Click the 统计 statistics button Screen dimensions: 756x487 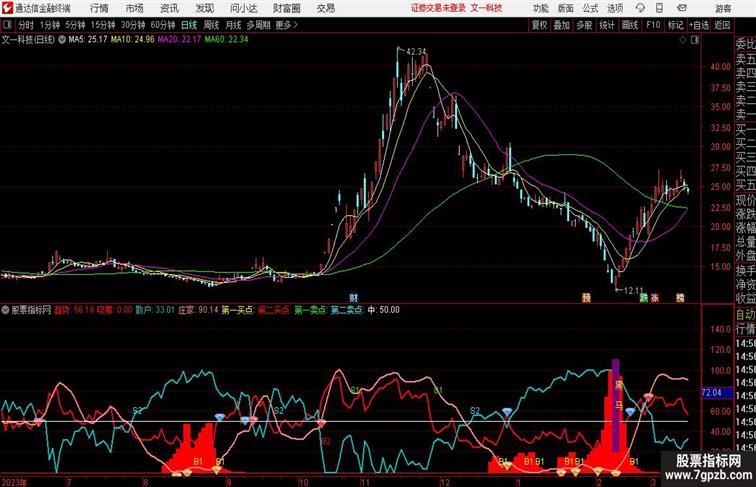[x=607, y=25]
